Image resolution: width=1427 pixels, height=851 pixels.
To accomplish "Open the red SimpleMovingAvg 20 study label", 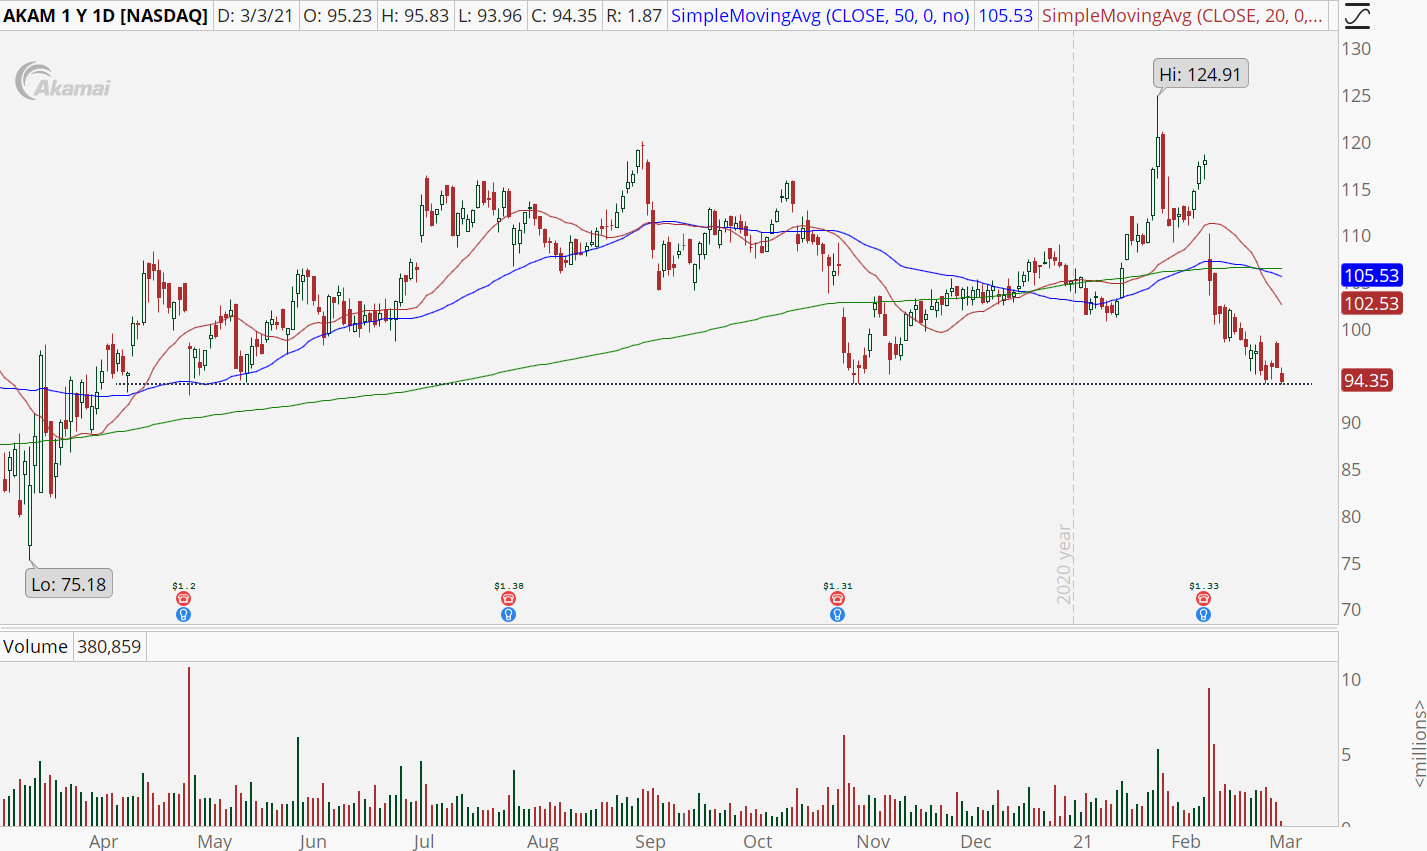I will (1183, 16).
